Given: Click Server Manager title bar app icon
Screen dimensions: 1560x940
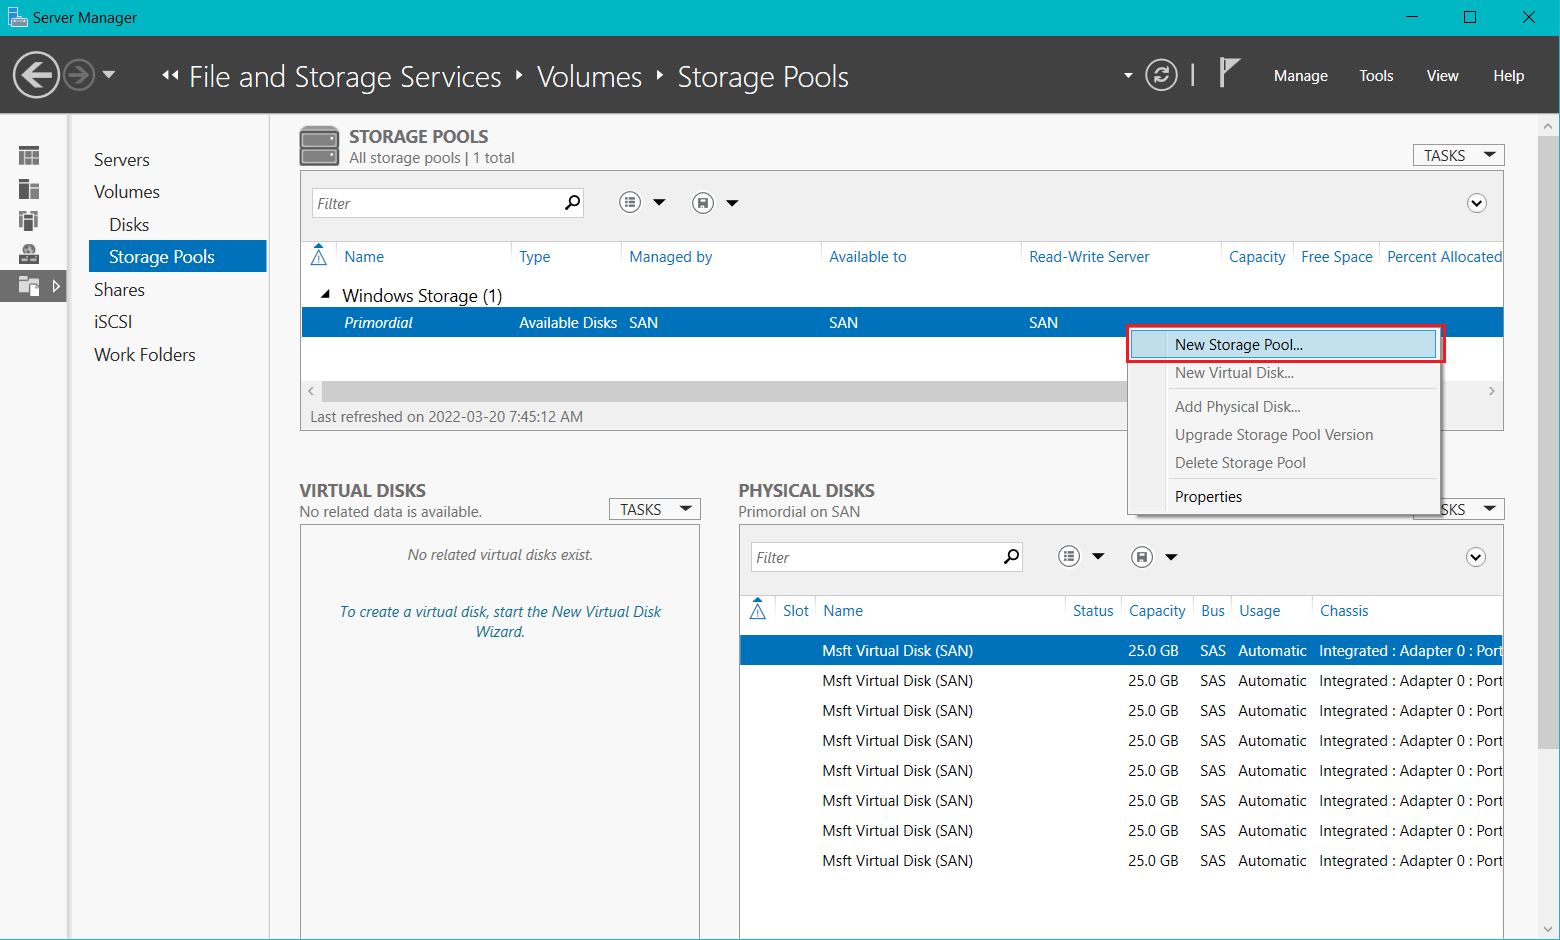Looking at the screenshot, I should pos(17,17).
